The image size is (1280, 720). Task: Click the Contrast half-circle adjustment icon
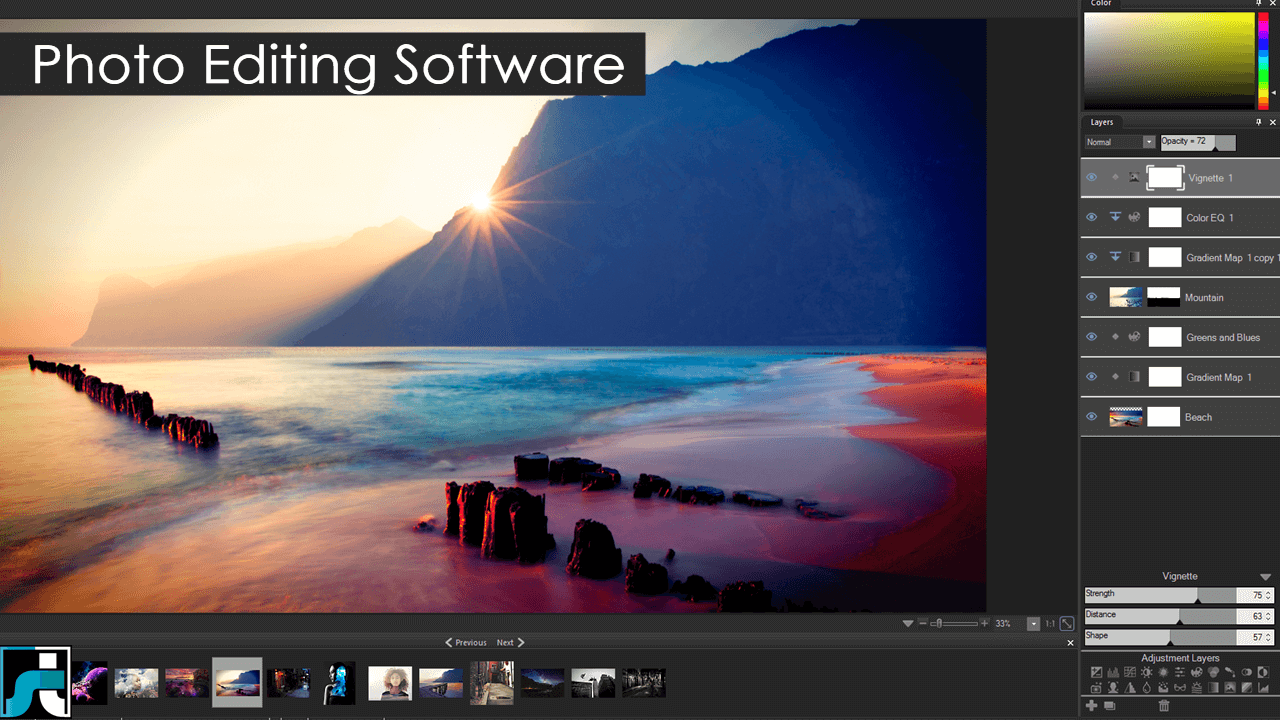[1263, 672]
